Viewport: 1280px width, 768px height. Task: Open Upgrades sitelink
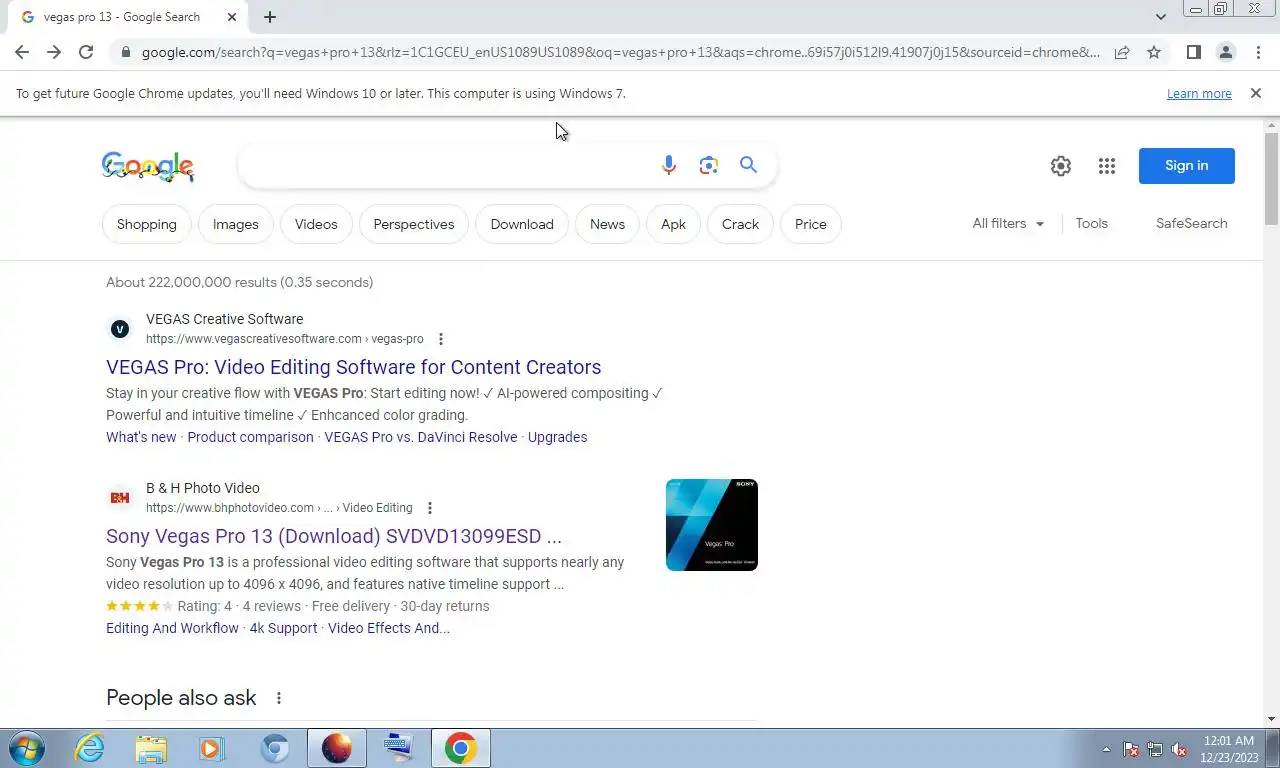558,437
